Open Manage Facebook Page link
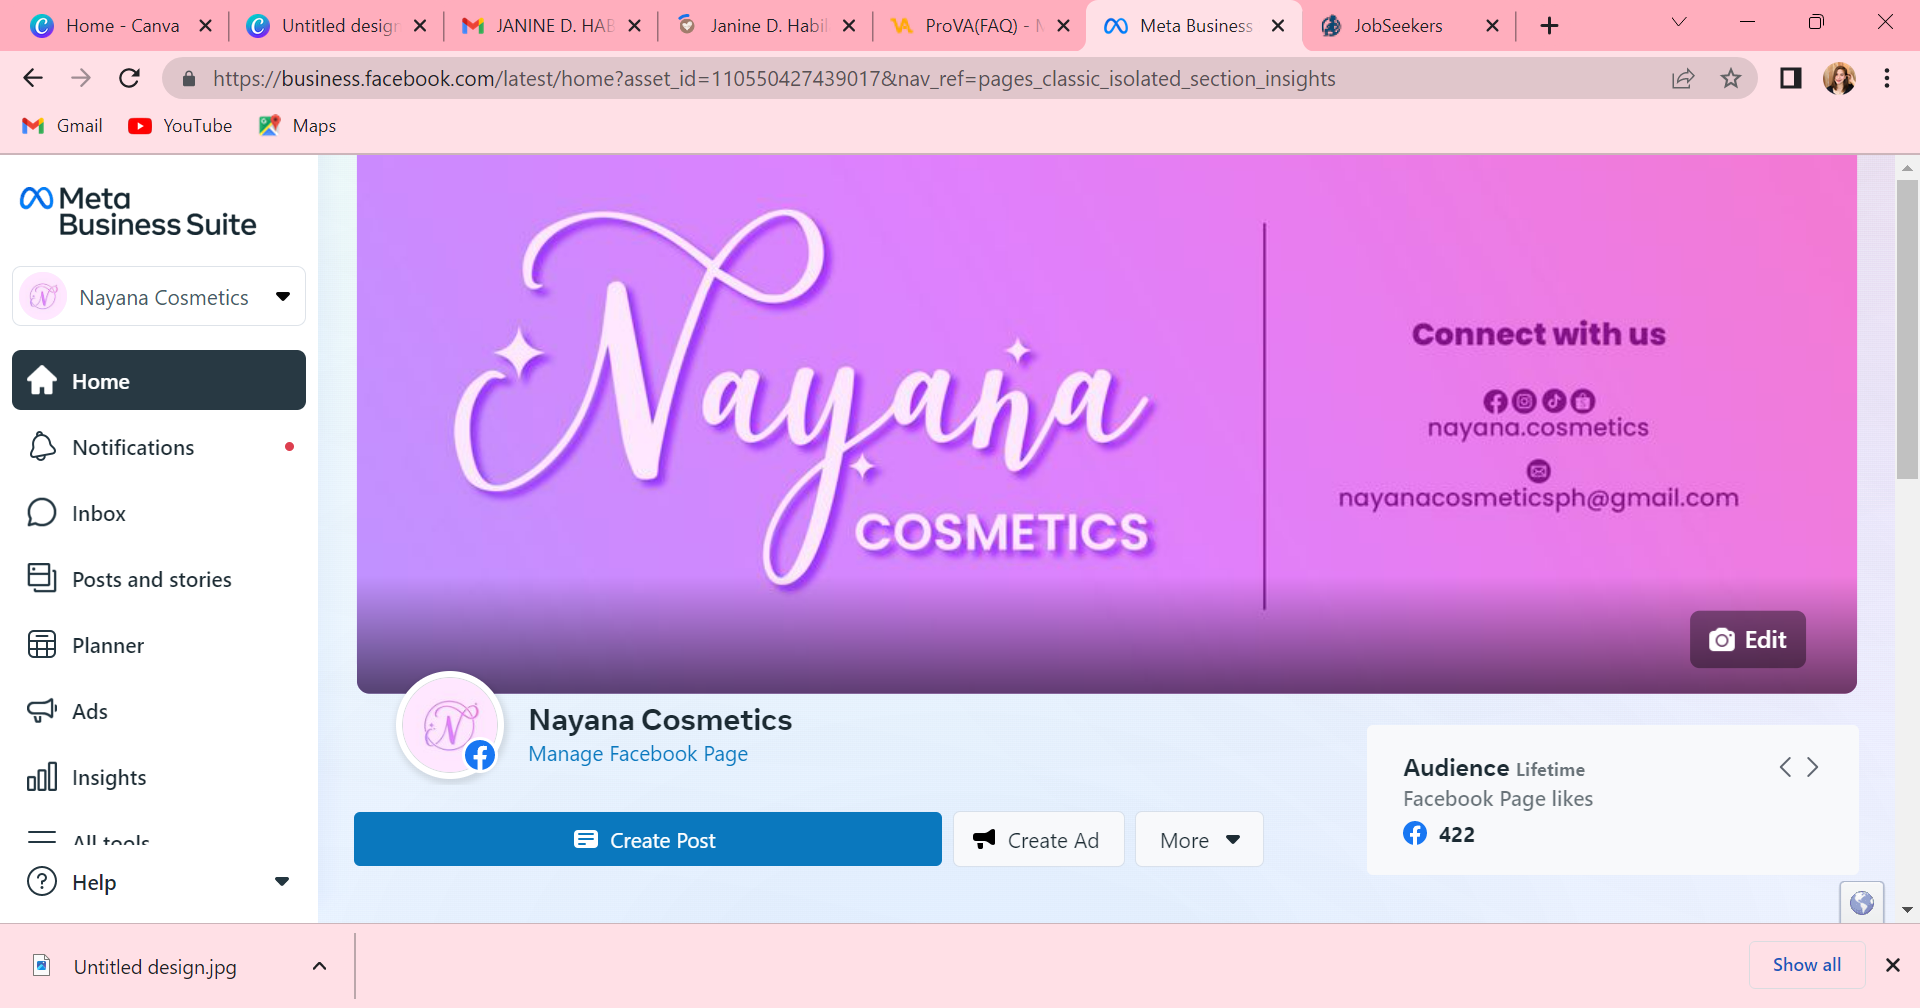The height and width of the screenshot is (1008, 1920). click(638, 754)
